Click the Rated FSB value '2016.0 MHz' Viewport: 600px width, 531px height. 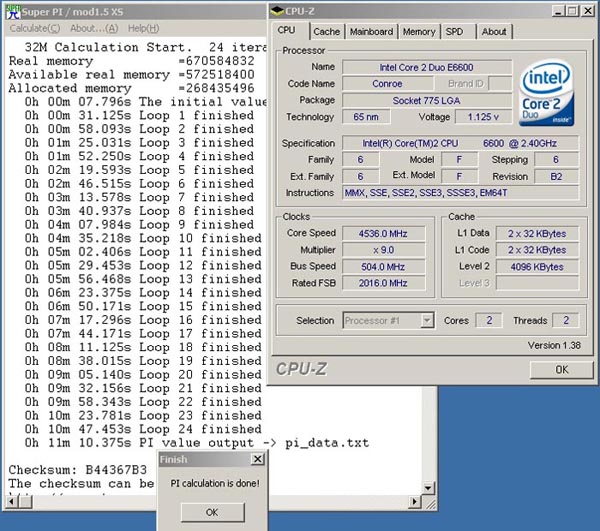pyautogui.click(x=383, y=283)
